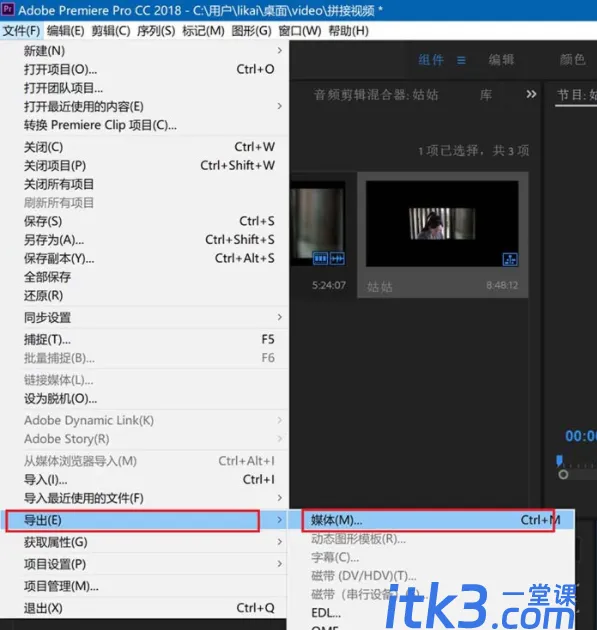
Task: Open the 库 panel tab
Action: pos(486,95)
